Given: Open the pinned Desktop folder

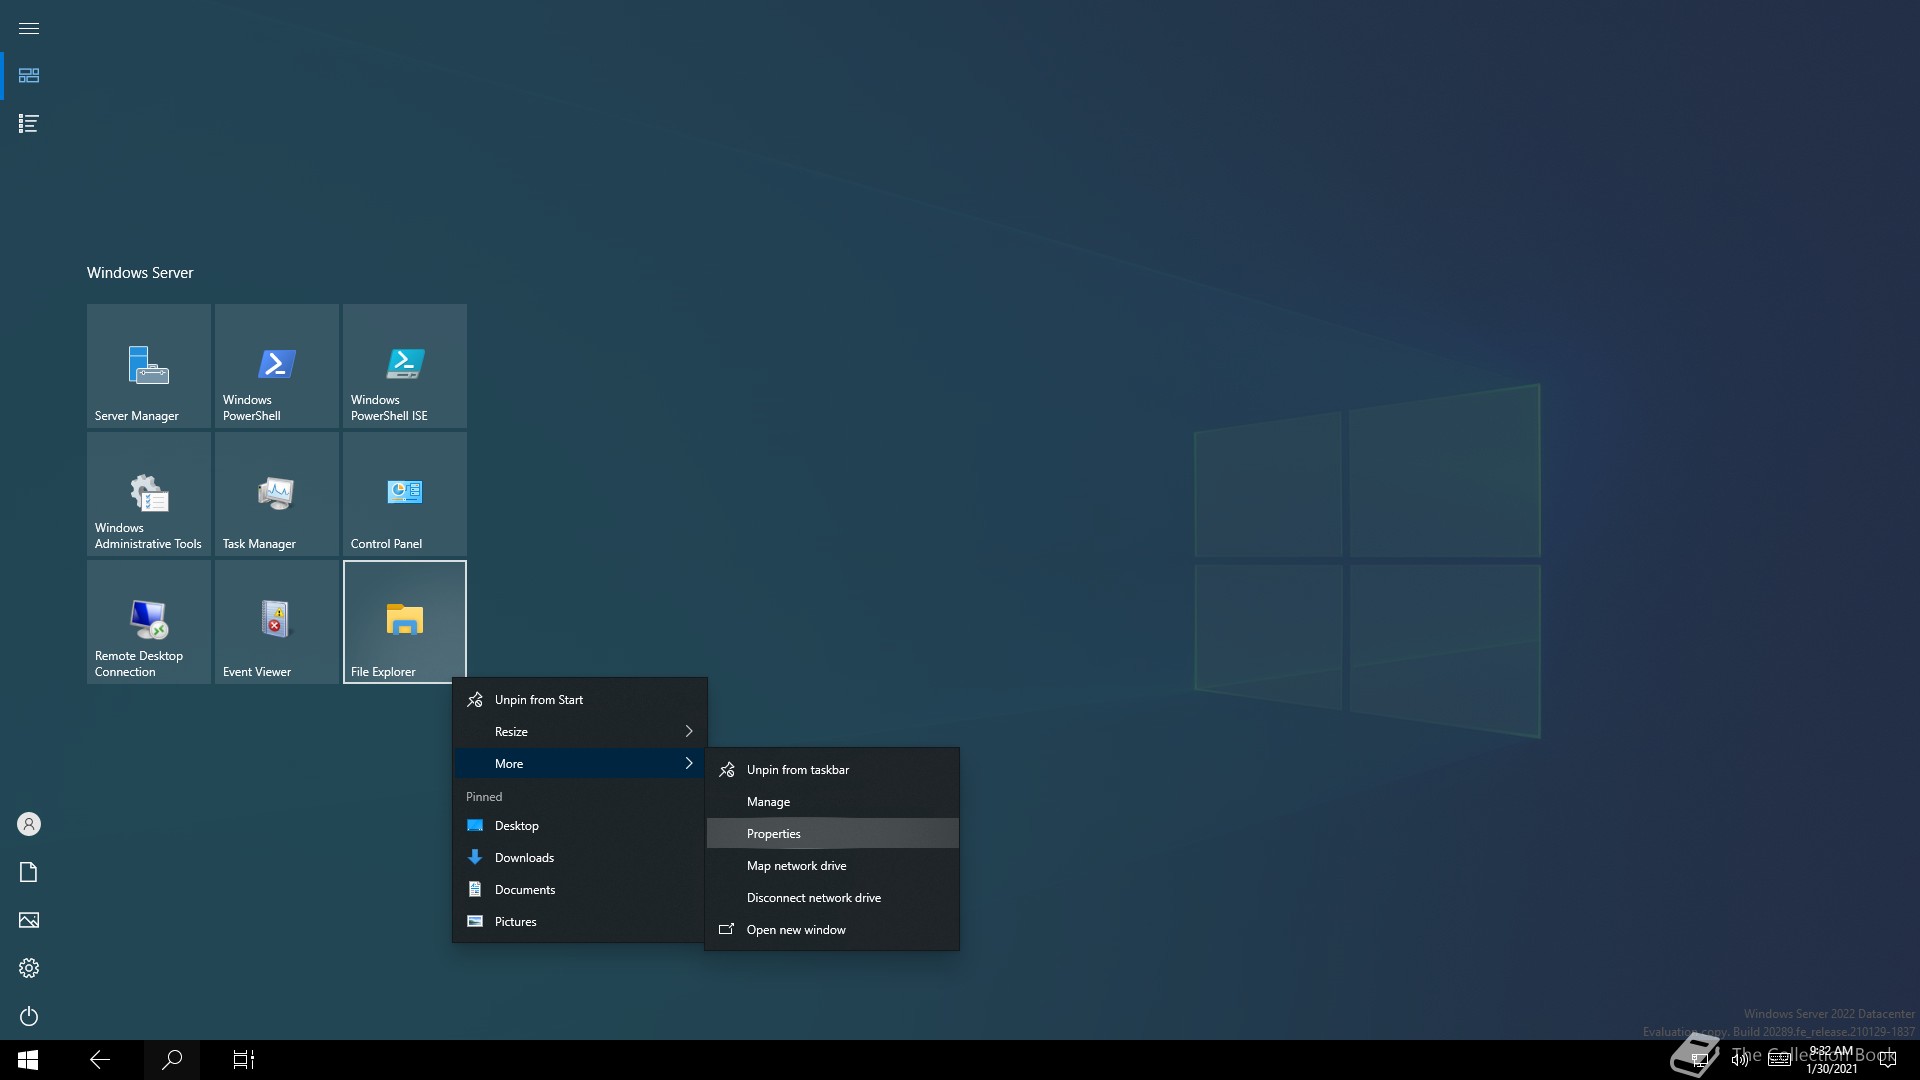Looking at the screenshot, I should pos(580,826).
